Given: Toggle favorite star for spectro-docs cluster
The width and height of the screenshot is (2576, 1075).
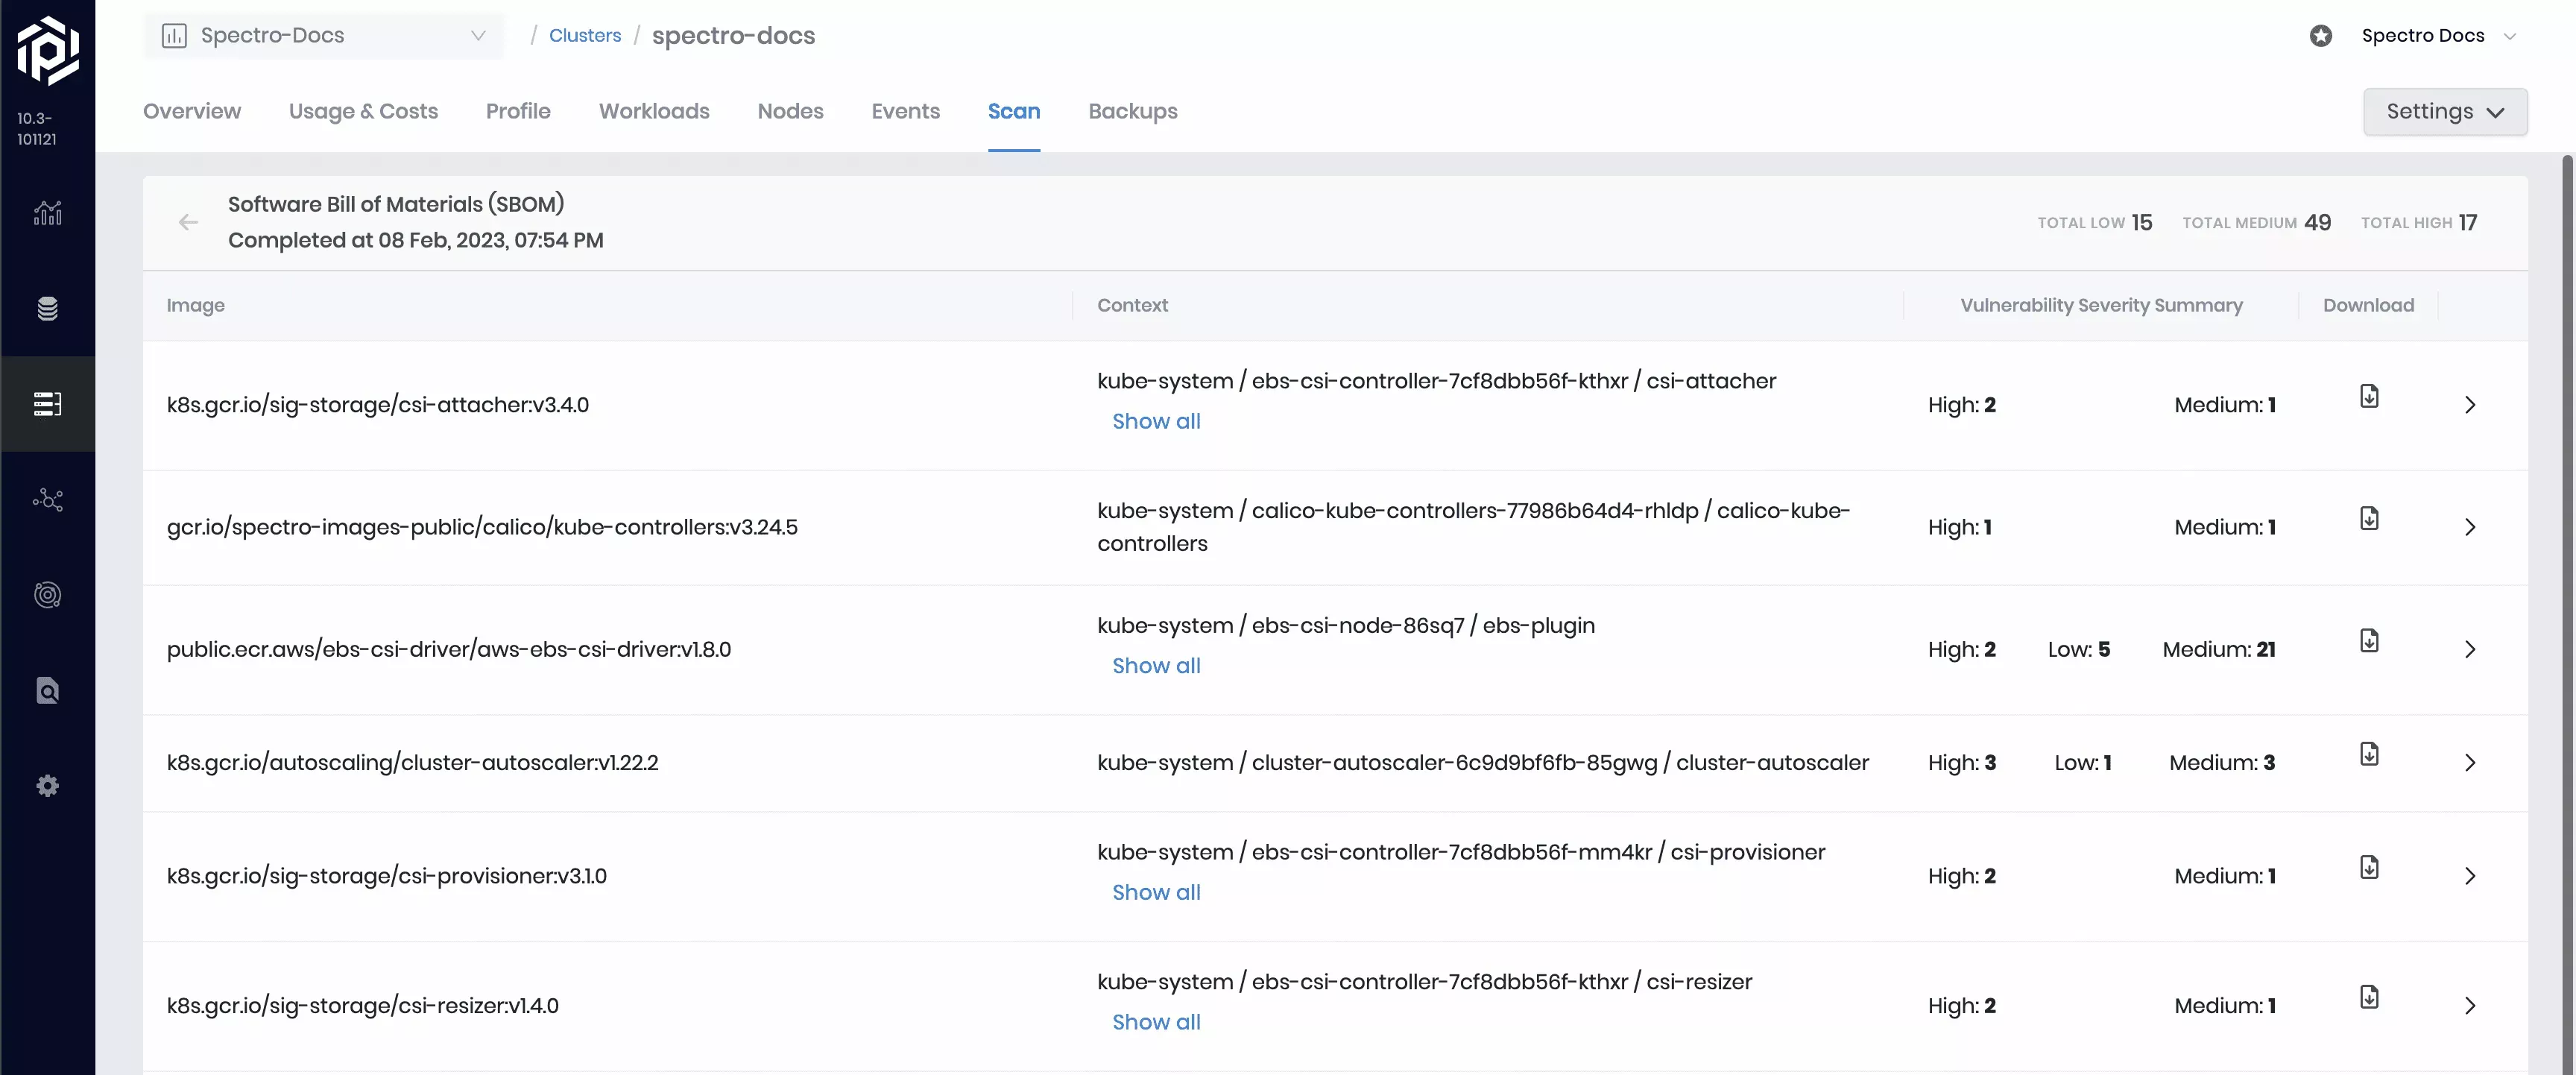Looking at the screenshot, I should 2322,35.
